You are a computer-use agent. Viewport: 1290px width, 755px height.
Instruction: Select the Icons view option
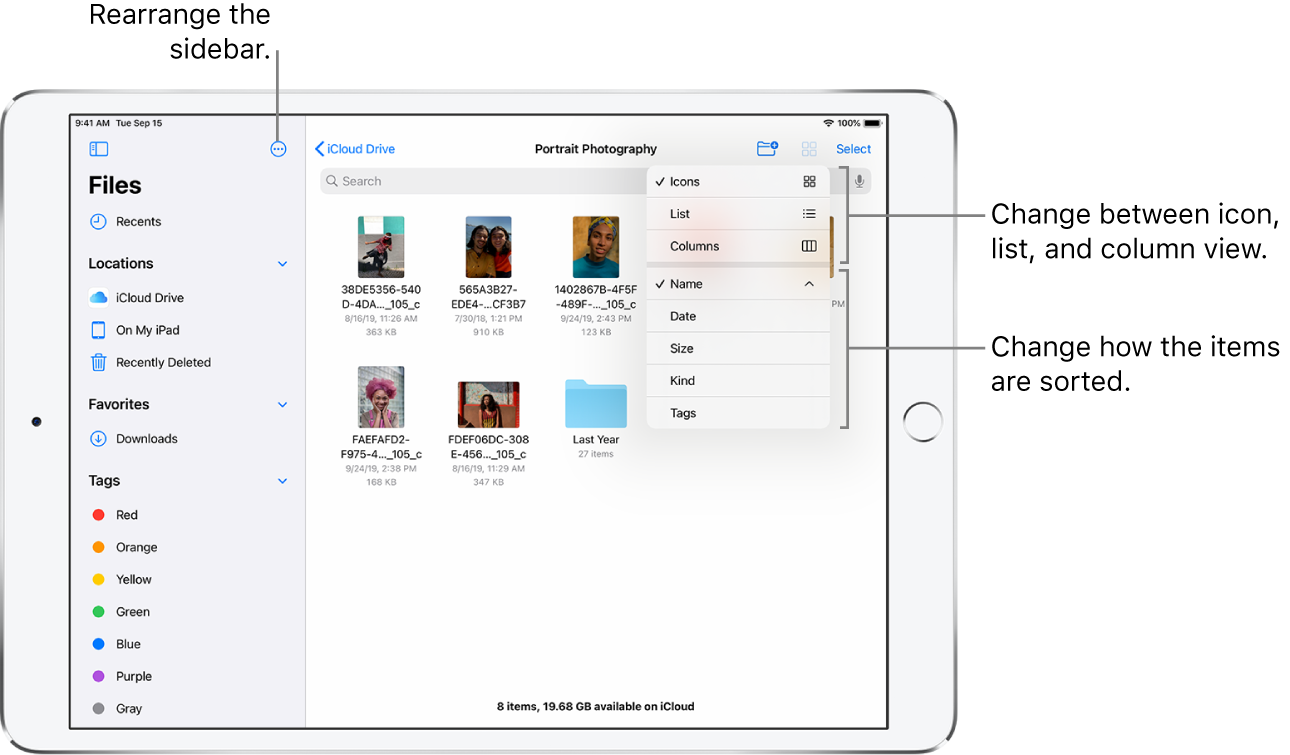click(x=738, y=182)
